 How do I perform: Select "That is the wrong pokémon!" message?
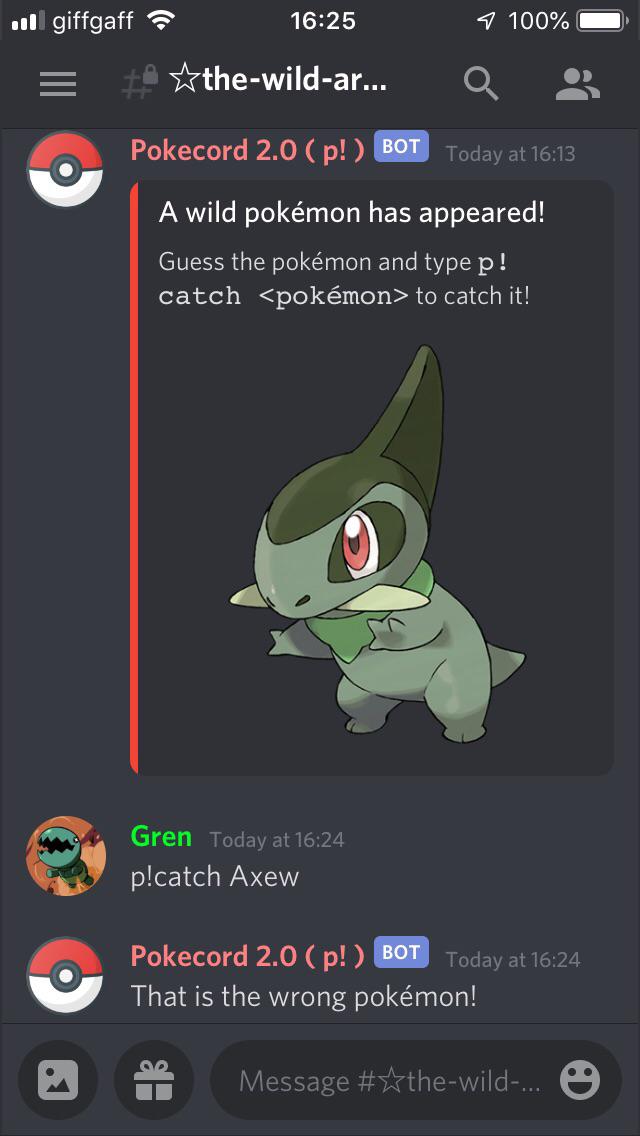pos(304,997)
